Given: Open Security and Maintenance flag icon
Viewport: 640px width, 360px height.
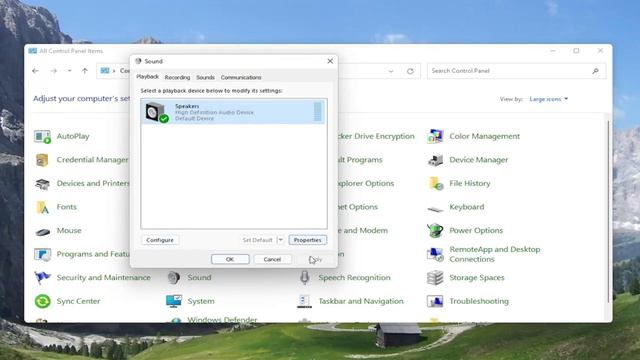Looking at the screenshot, I should point(42,278).
